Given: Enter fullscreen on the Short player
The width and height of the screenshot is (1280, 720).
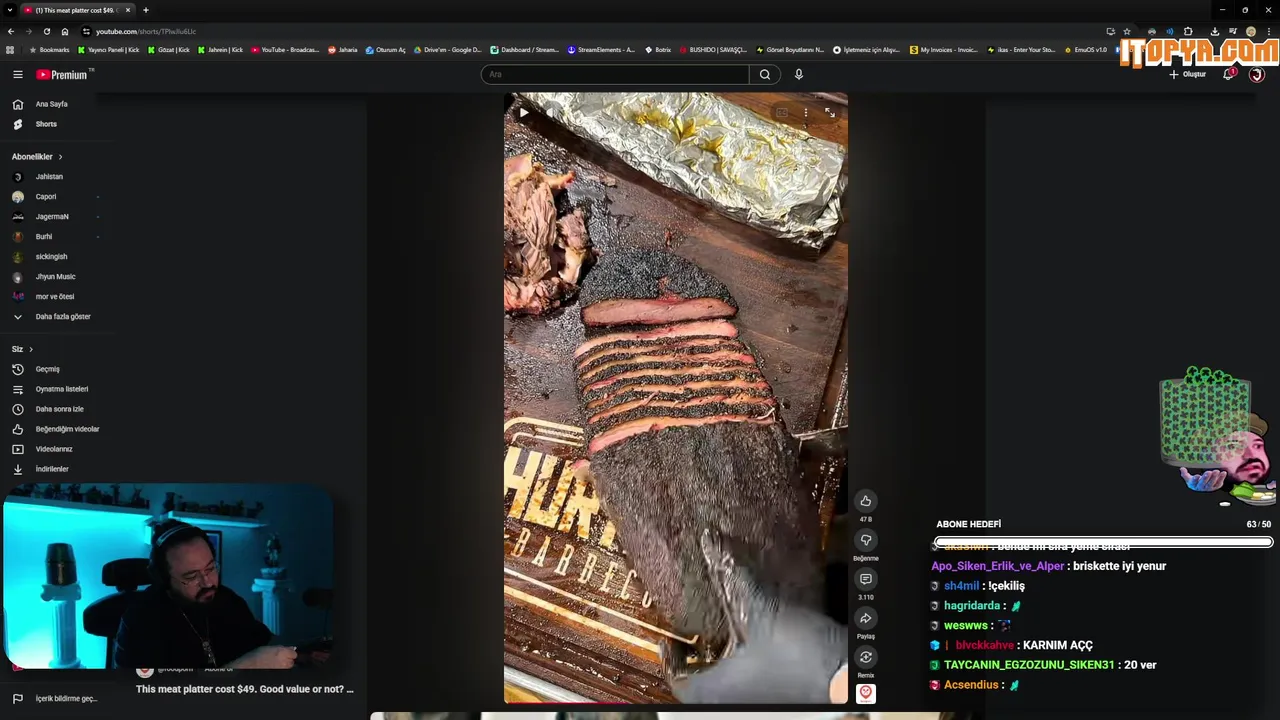Looking at the screenshot, I should tap(830, 113).
